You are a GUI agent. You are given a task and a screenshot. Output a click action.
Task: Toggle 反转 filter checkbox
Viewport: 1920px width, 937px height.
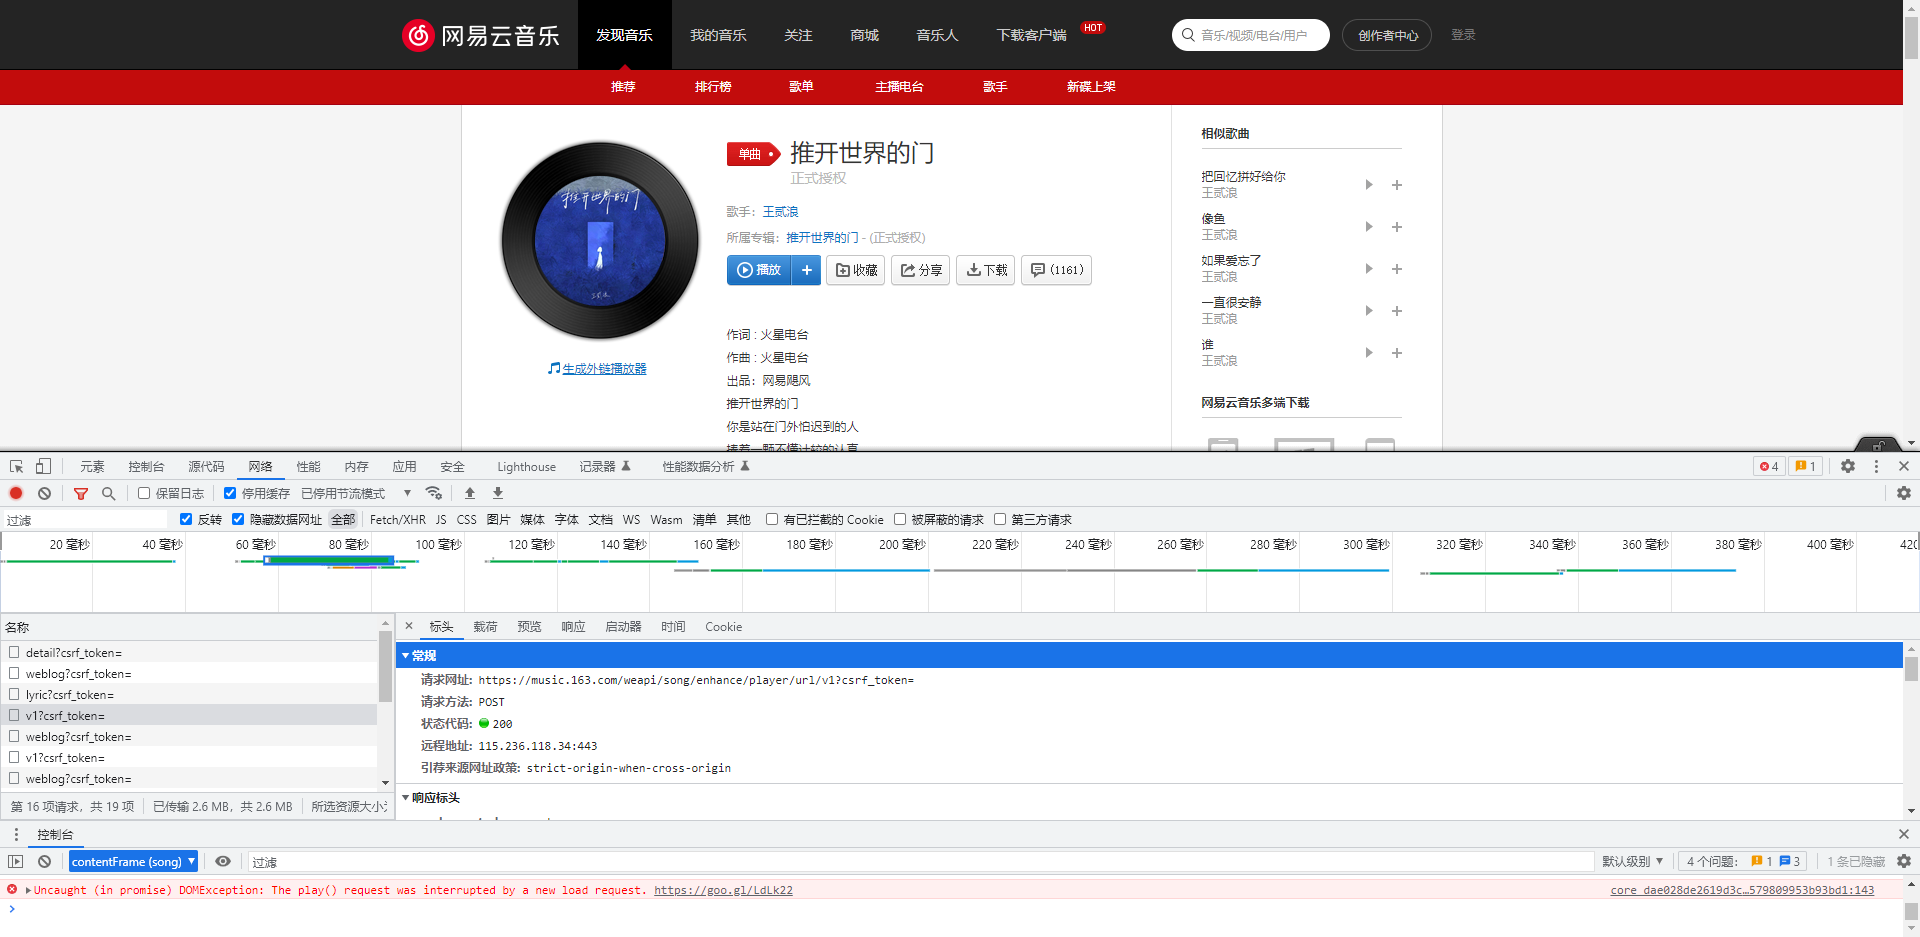(186, 519)
